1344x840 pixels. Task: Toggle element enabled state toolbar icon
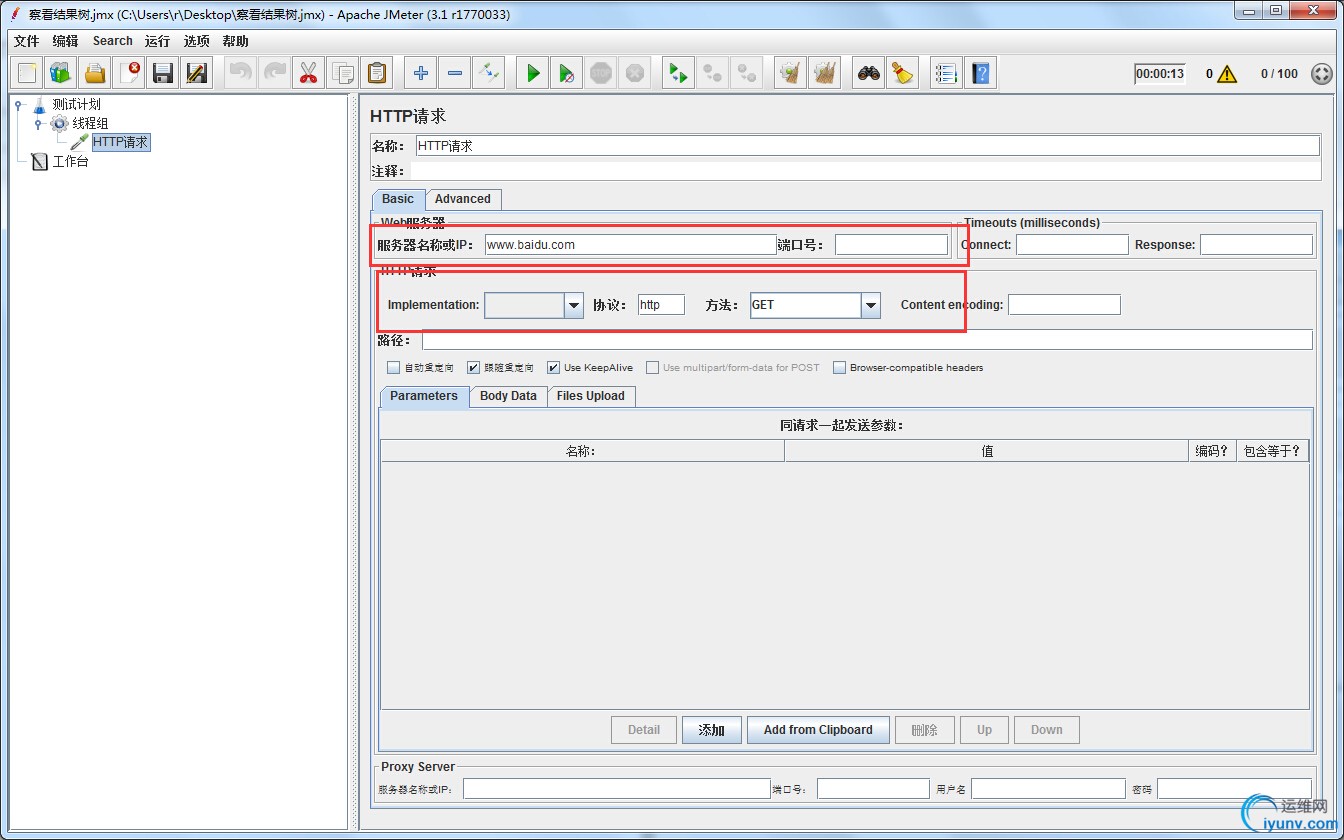click(488, 73)
